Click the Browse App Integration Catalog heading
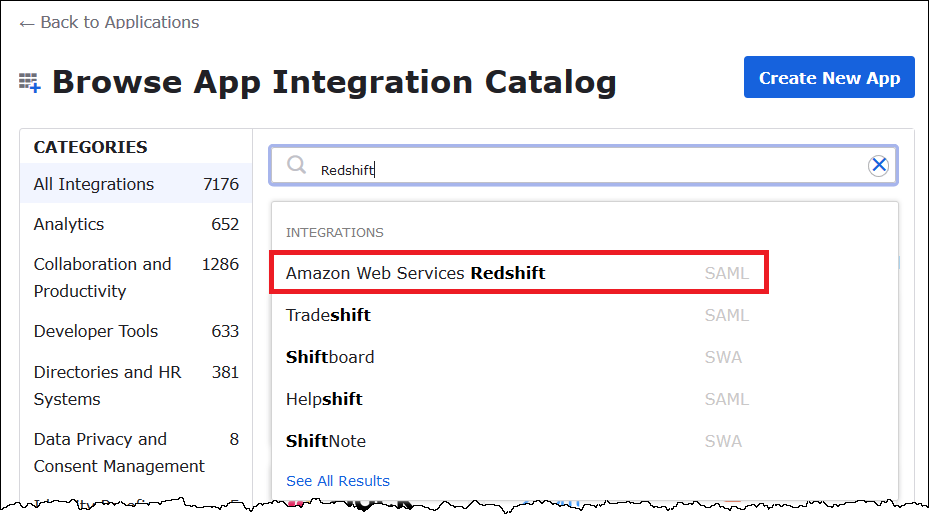Viewport: 929px width, 515px height. (334, 82)
